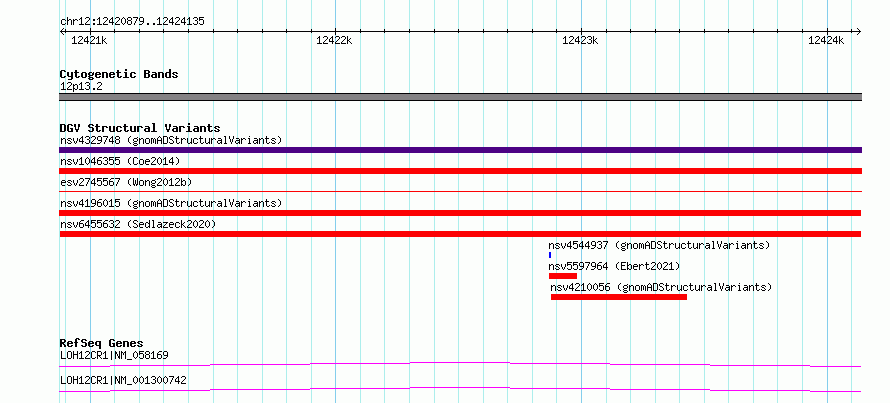890x403 pixels.
Task: Click the purple nsv4329748 variant bar
Action: pyautogui.click(x=460, y=150)
